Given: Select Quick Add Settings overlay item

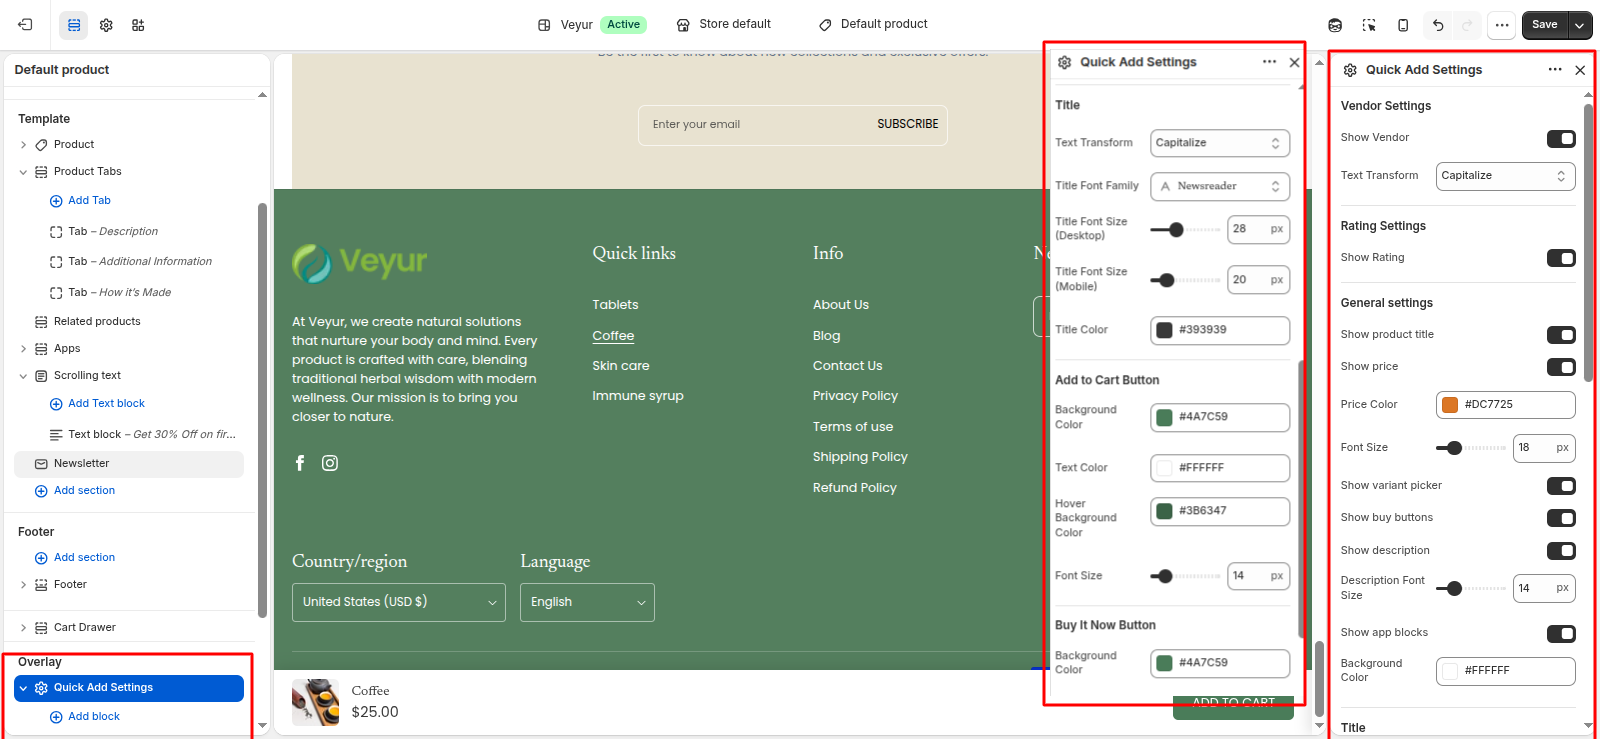Looking at the screenshot, I should (x=129, y=688).
